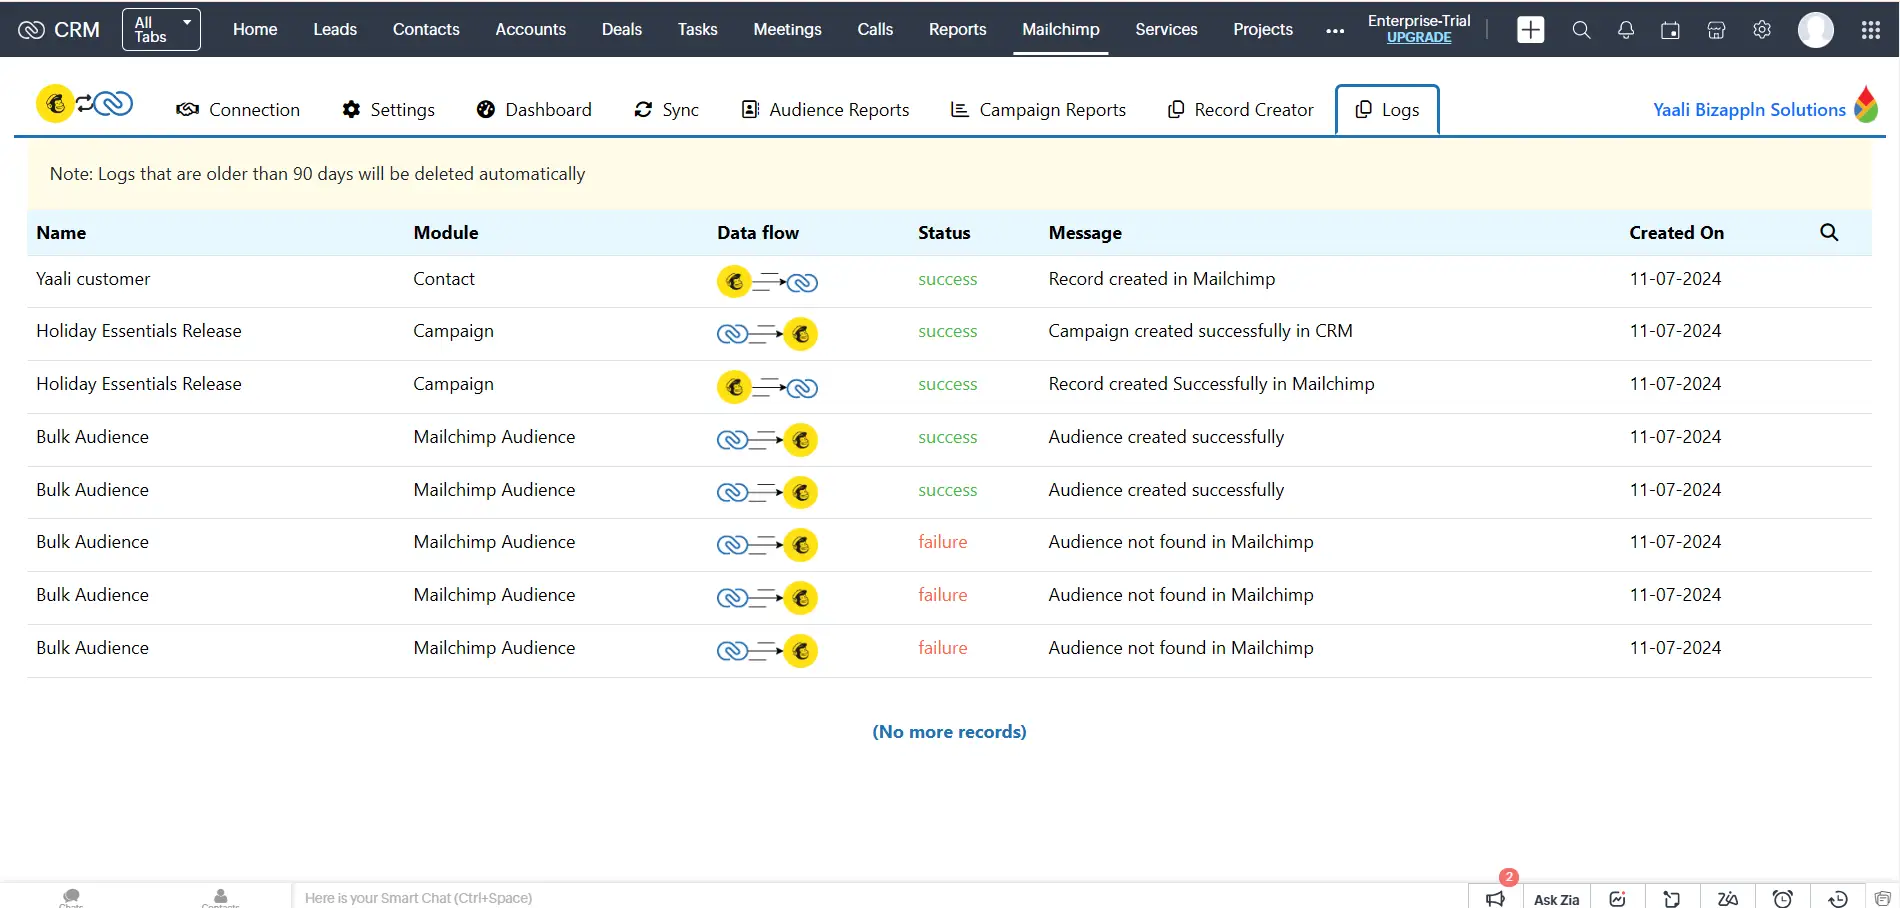Viewport: 1900px width, 908px height.
Task: Open the more tabs ellipsis menu
Action: click(x=1334, y=30)
